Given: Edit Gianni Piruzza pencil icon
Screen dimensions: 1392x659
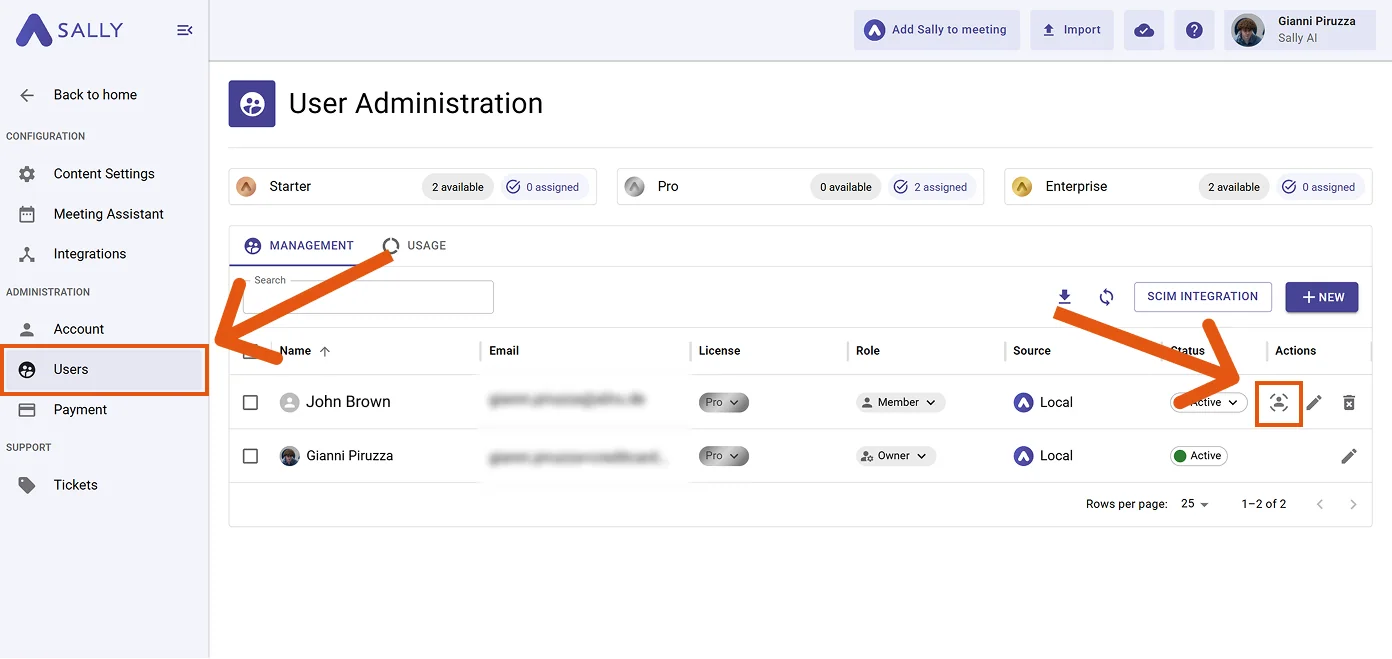Looking at the screenshot, I should tap(1349, 456).
